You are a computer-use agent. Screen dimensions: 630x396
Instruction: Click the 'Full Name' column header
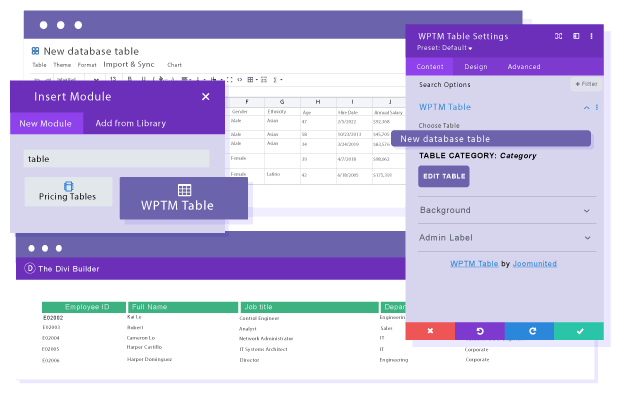coord(183,307)
